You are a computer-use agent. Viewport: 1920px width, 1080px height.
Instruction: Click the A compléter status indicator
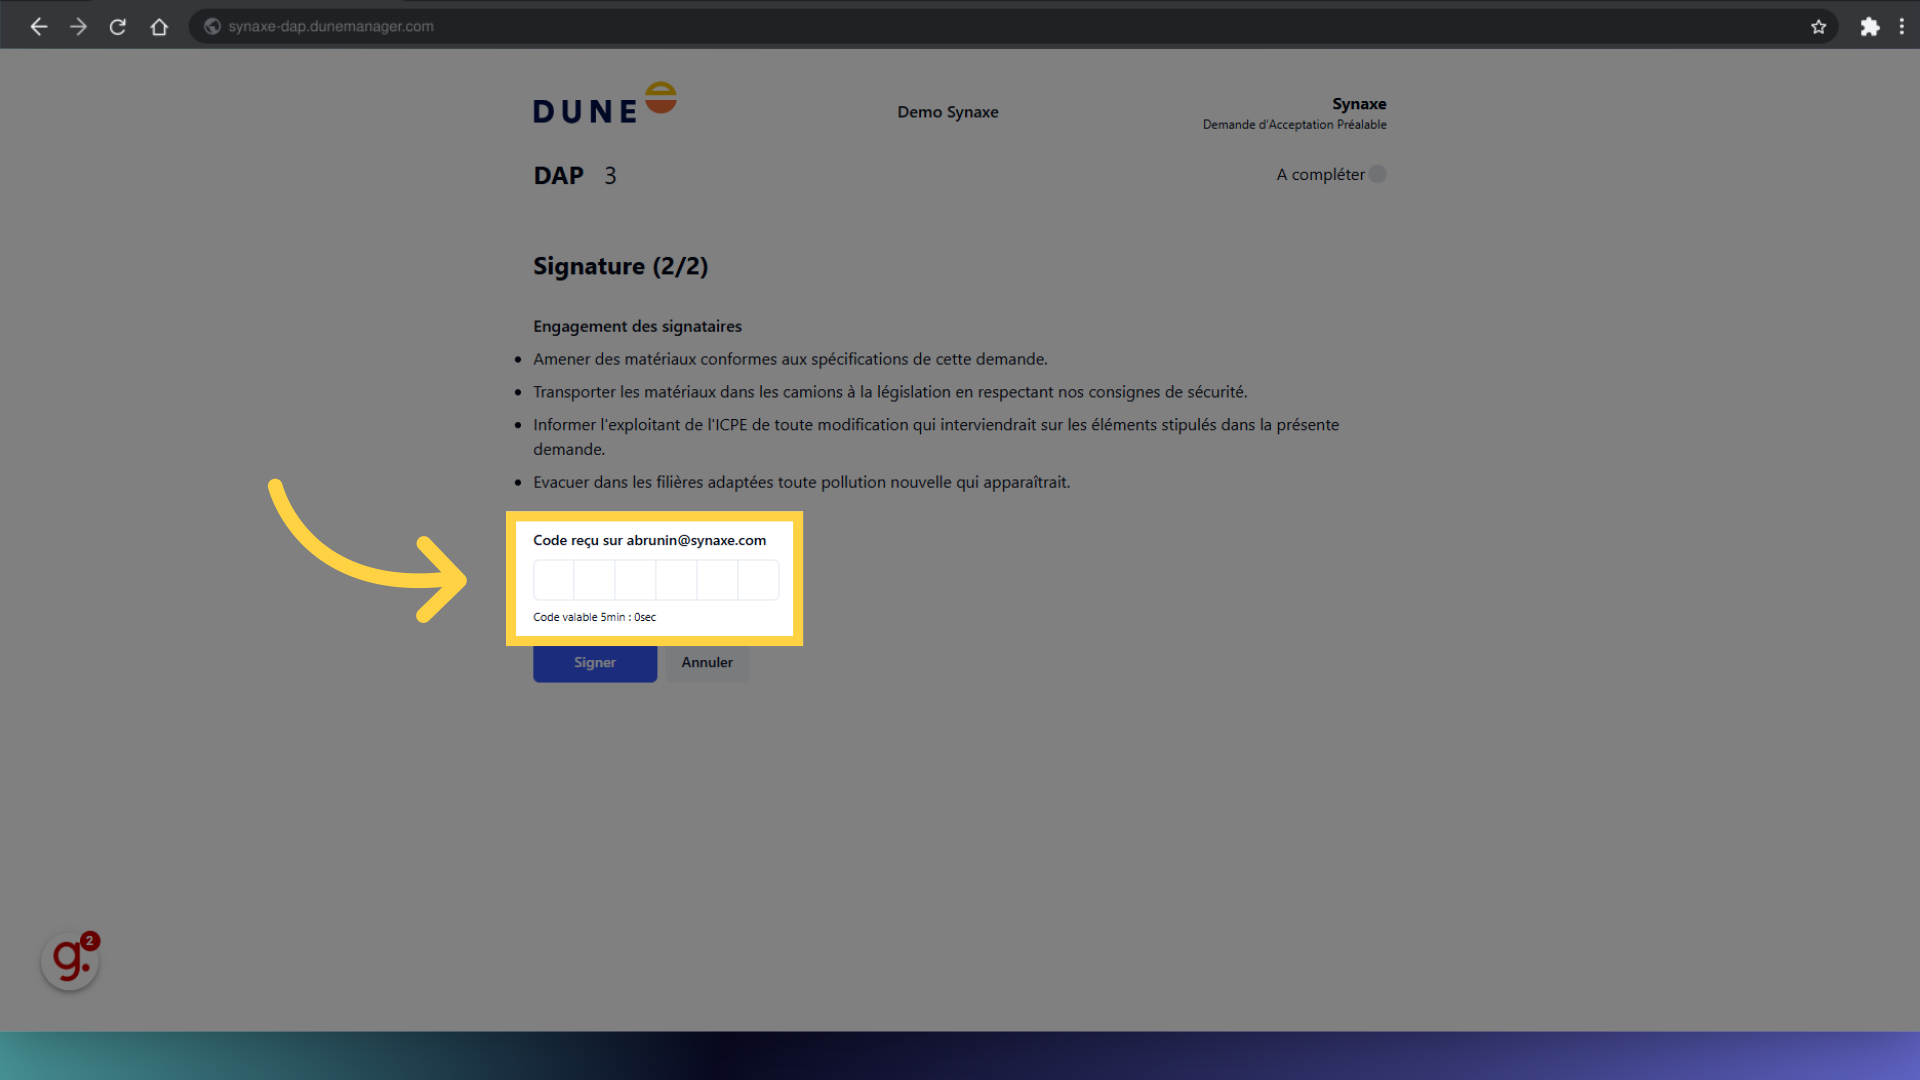[x=1379, y=173]
